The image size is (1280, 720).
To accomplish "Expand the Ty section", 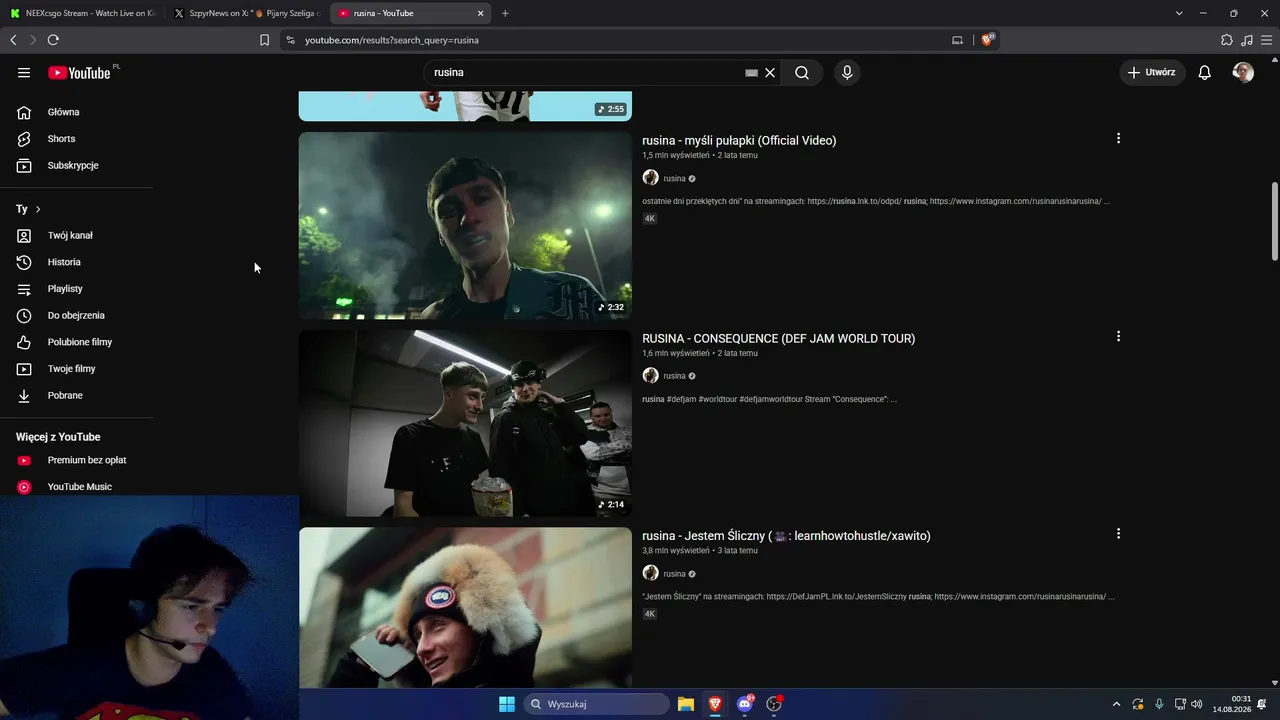I will pyautogui.click(x=29, y=209).
